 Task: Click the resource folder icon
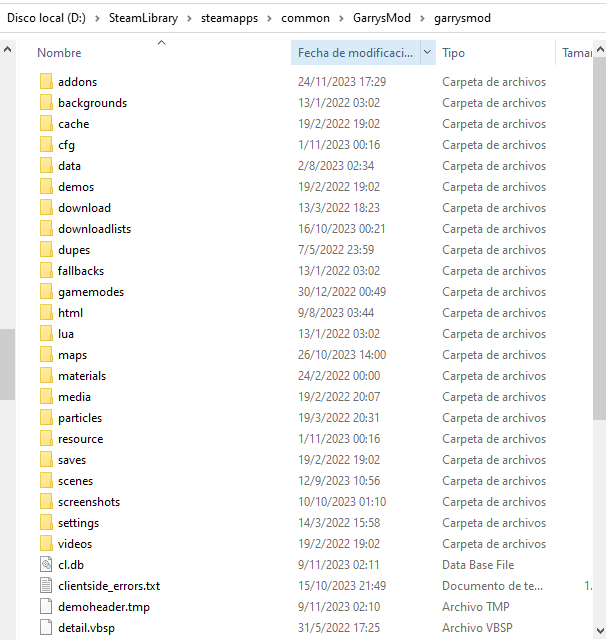pos(46,439)
